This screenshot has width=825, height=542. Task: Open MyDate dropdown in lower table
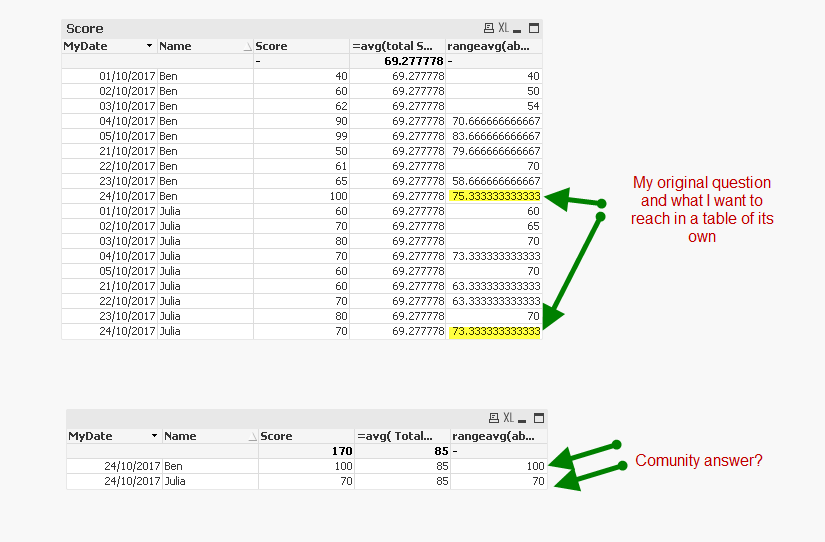(x=154, y=436)
